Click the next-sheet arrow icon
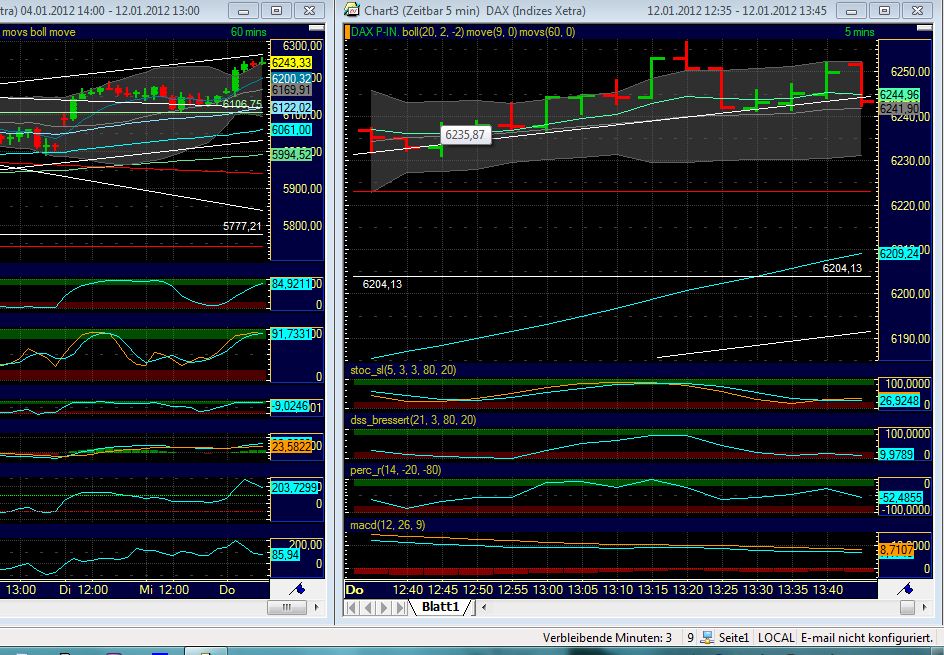The height and width of the screenshot is (655, 944). 384,607
